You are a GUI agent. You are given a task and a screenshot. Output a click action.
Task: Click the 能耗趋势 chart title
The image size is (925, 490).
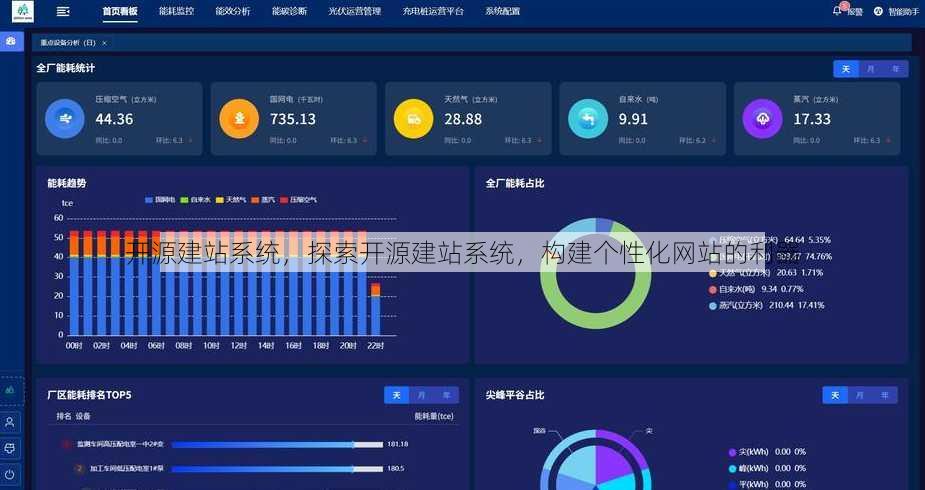(67, 183)
